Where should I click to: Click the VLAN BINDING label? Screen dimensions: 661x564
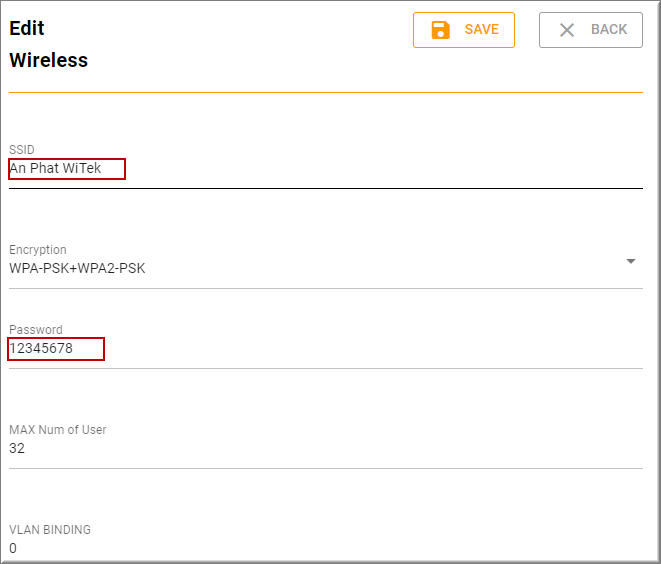point(50,530)
